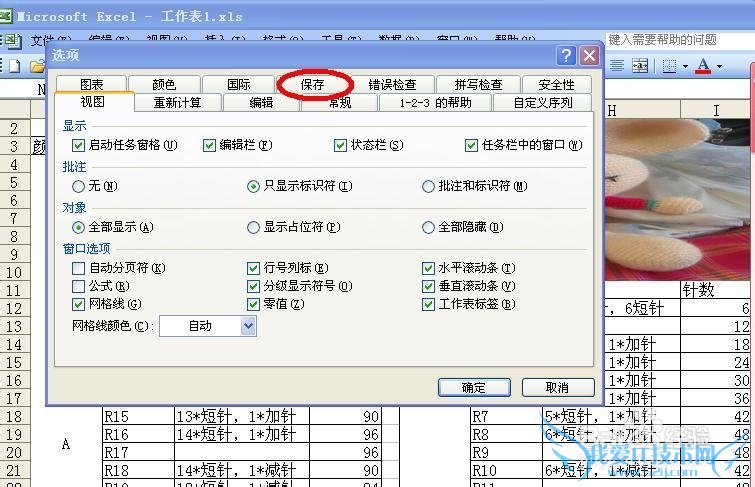
Task: Click the 取消 button
Action: (x=558, y=387)
